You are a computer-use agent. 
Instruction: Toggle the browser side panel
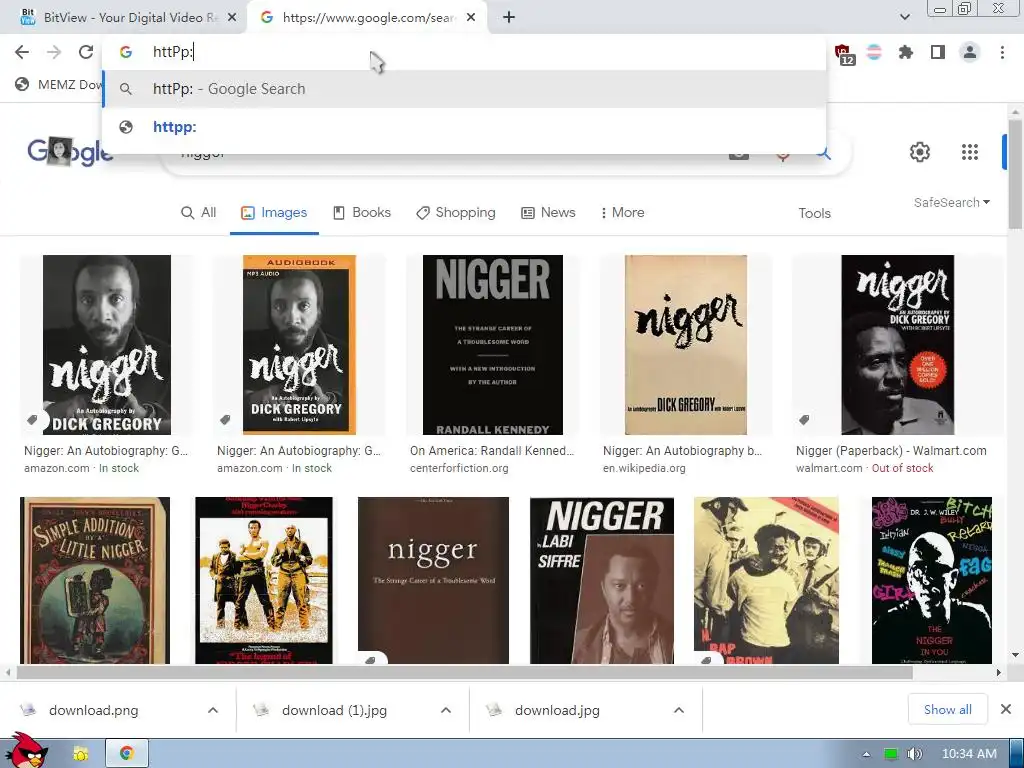tap(938, 52)
